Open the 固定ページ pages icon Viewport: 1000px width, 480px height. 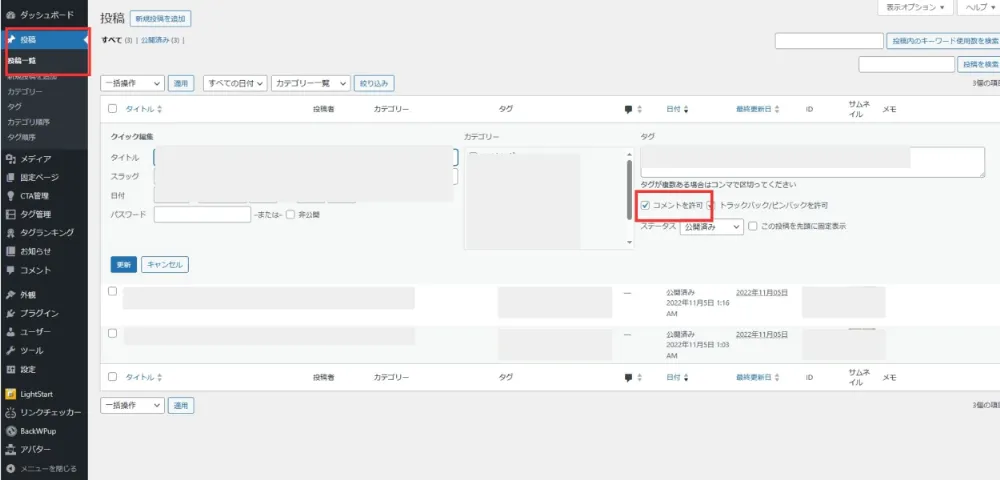(x=10, y=178)
